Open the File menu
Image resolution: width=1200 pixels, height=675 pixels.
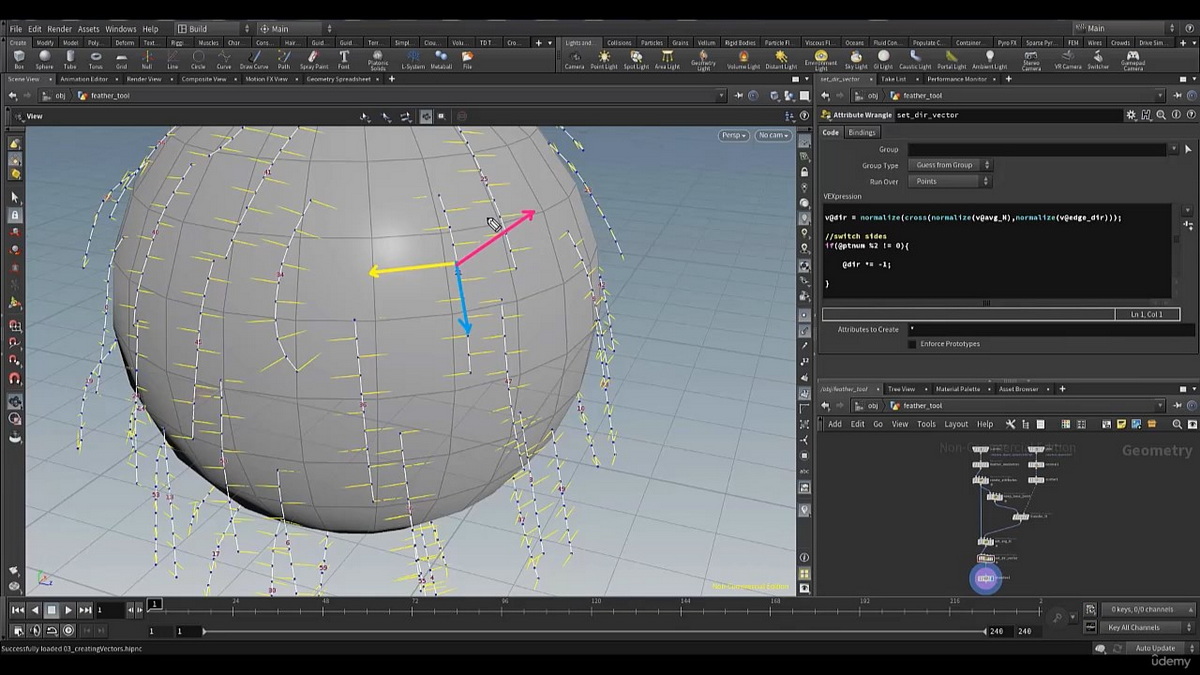pos(15,29)
